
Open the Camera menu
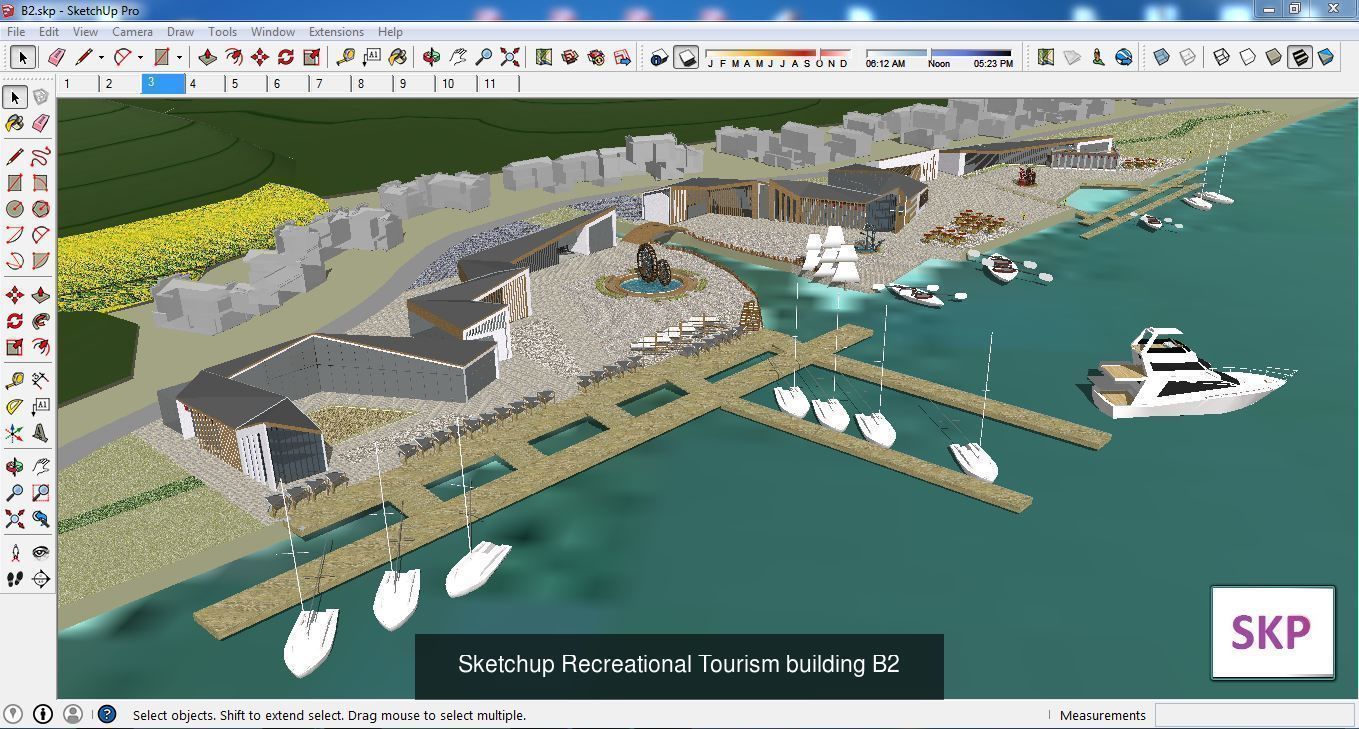(132, 32)
